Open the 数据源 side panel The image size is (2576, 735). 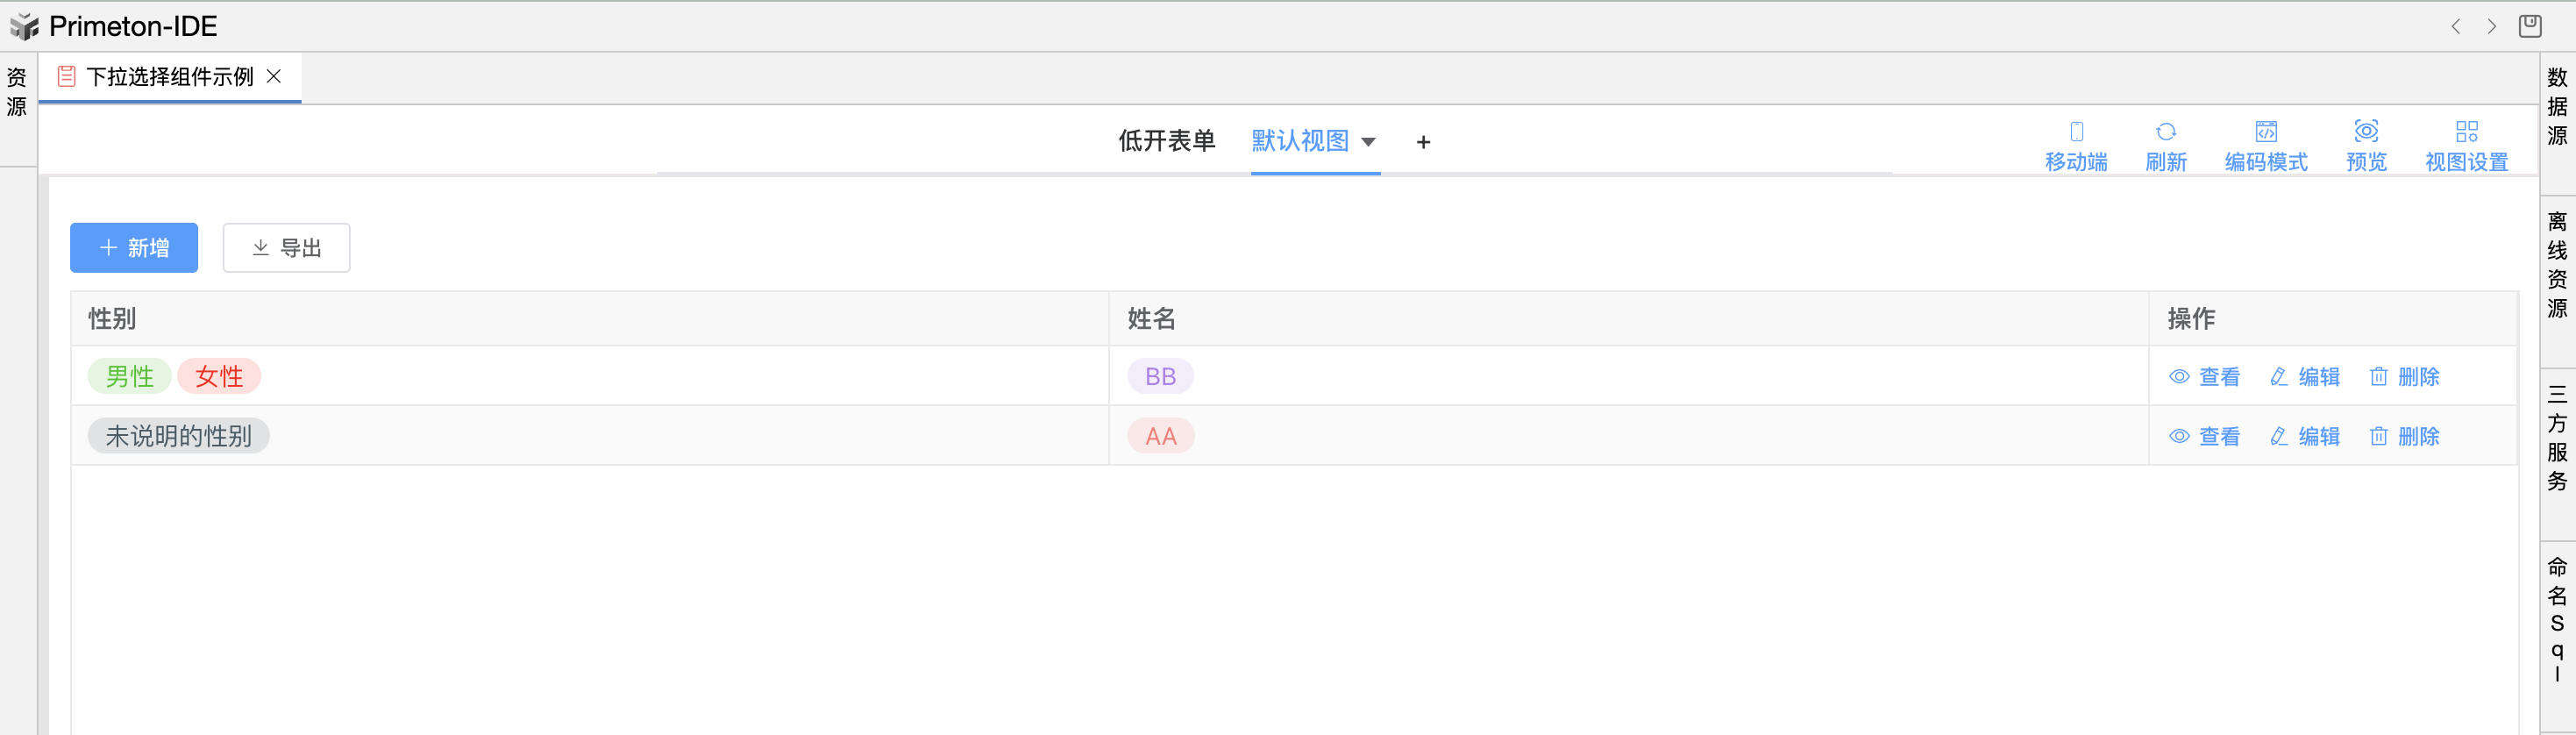pyautogui.click(x=2557, y=106)
